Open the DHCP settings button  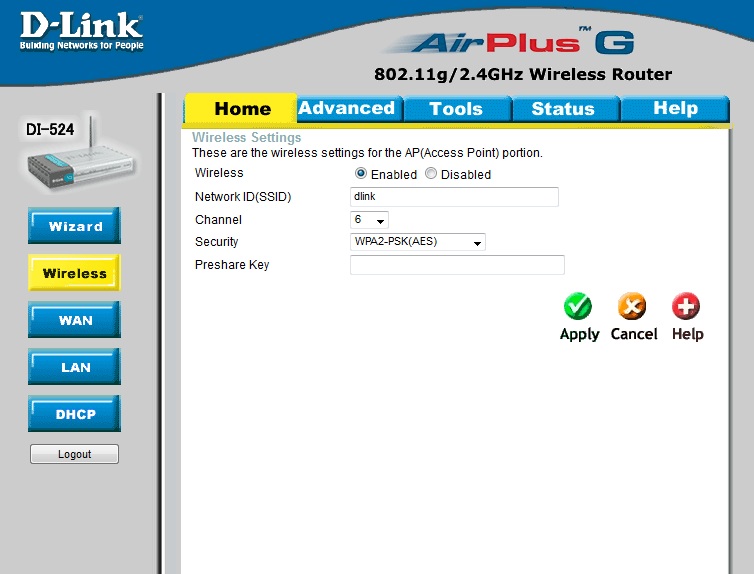pos(75,413)
